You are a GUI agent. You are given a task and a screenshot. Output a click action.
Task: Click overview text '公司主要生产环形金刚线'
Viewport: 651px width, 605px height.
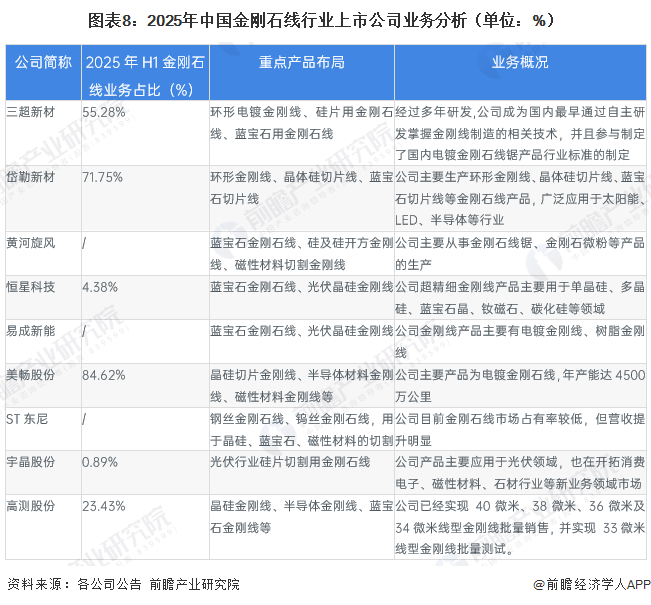pos(463,177)
